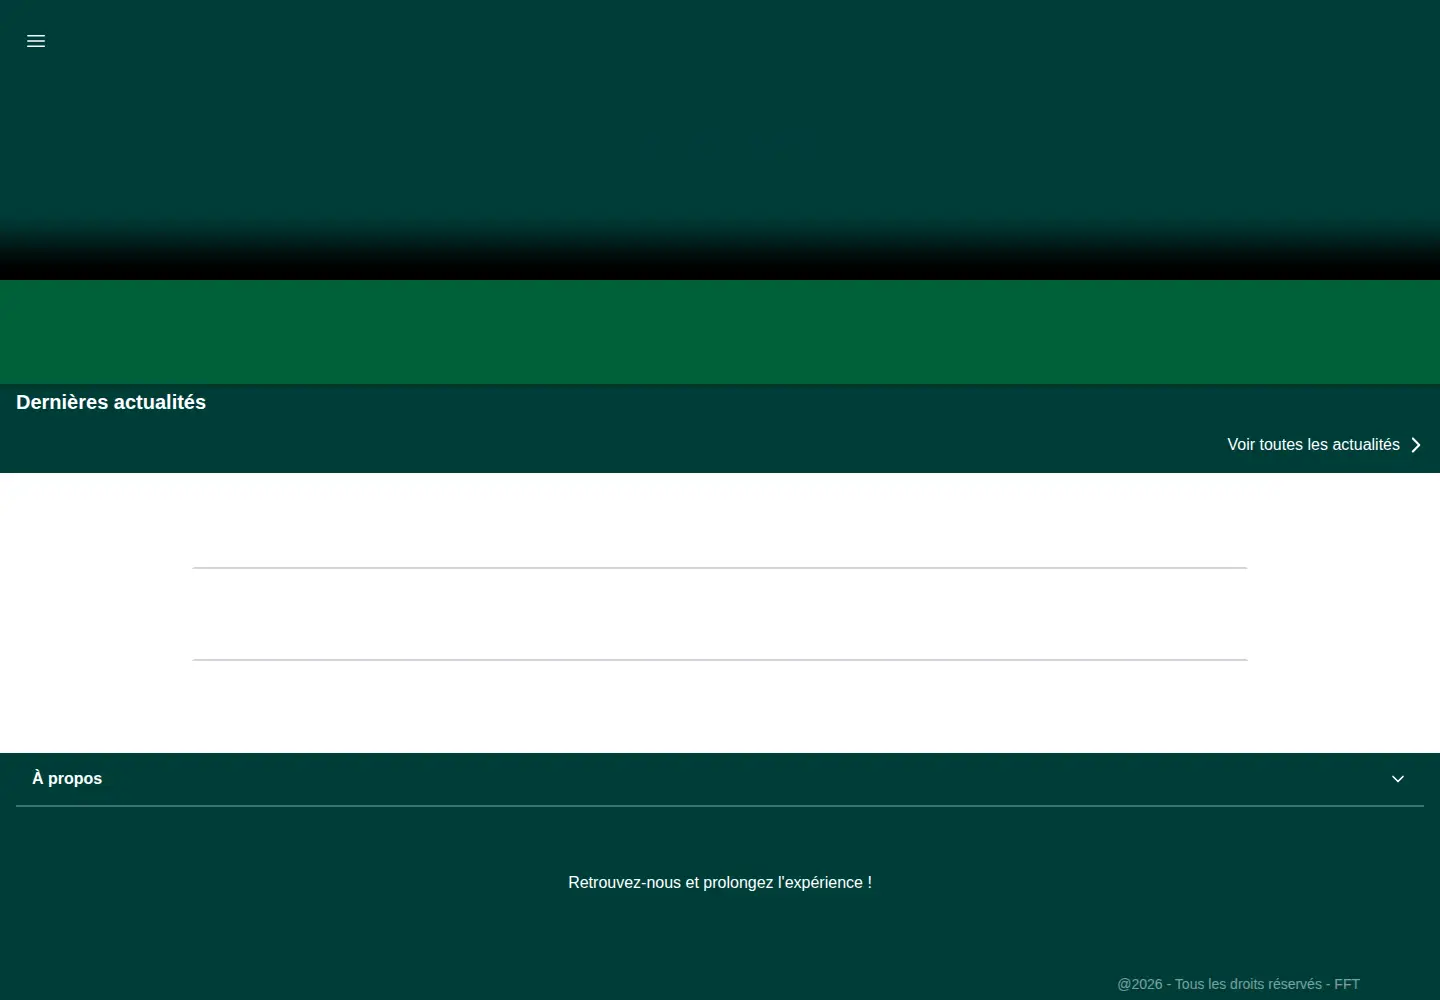Select the 'Dernières actualités' heading

point(111,402)
